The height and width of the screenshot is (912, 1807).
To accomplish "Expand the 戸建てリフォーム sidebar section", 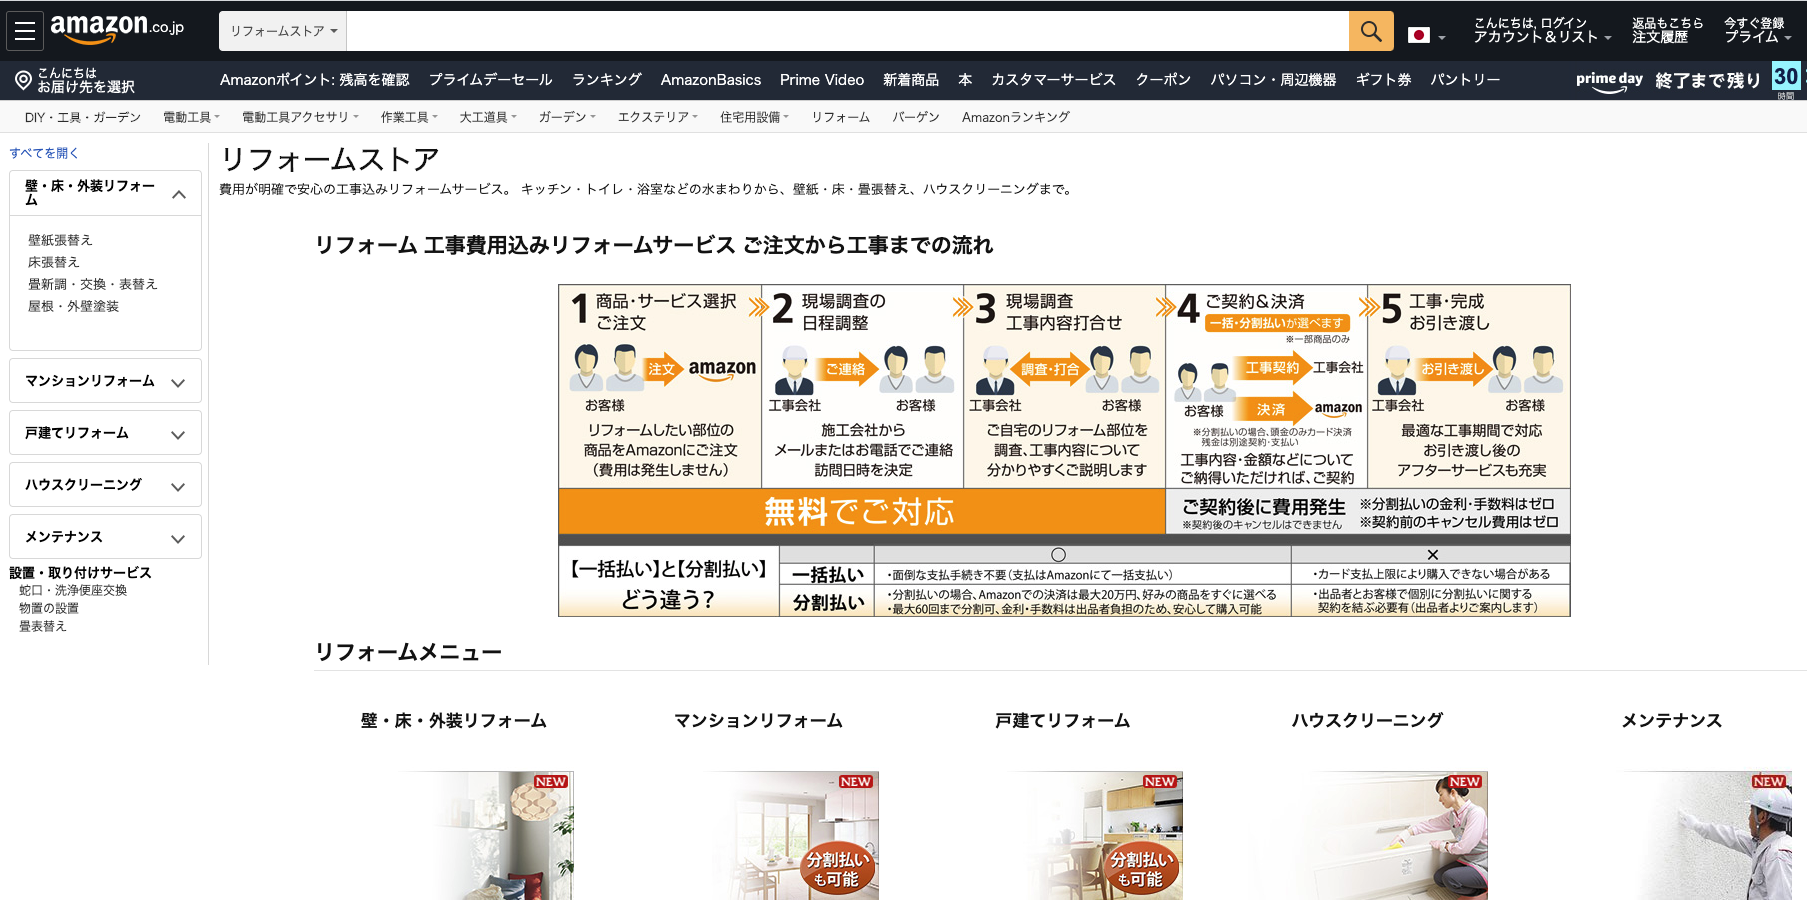I will tap(105, 433).
